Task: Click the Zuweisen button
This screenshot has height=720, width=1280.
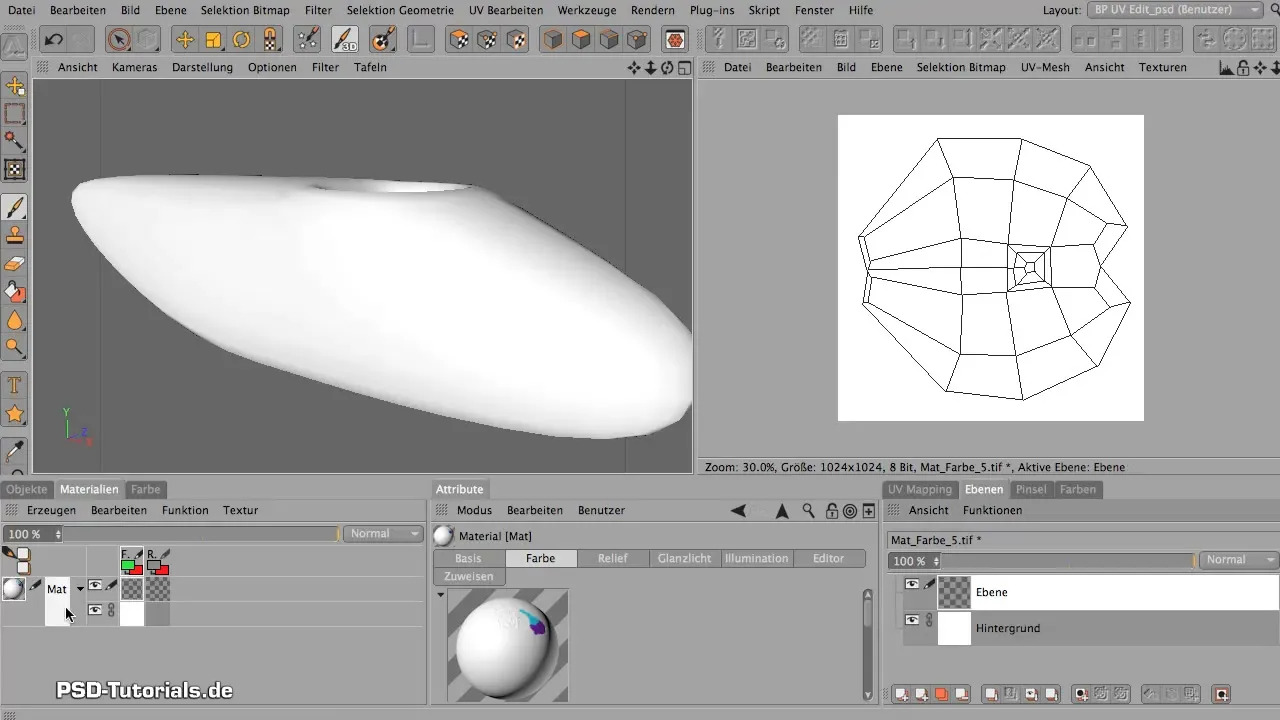Action: (x=469, y=576)
